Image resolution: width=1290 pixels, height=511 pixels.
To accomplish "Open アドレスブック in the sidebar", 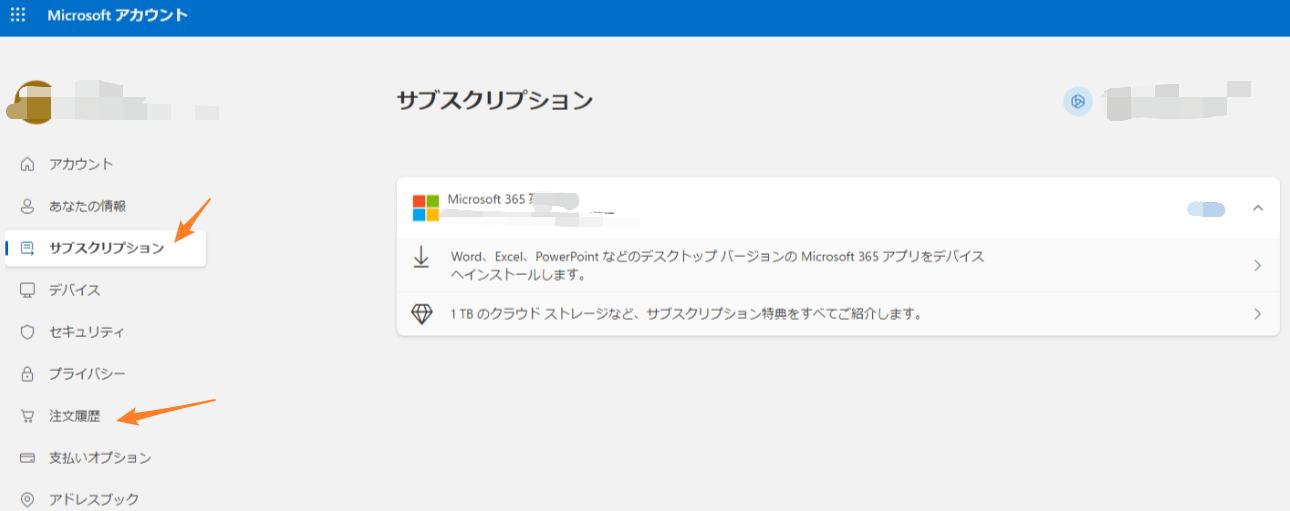I will click(x=94, y=499).
